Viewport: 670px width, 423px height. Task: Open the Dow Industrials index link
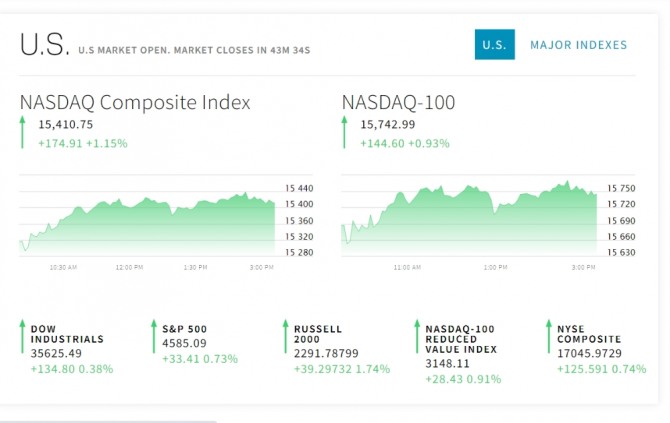[x=67, y=334]
